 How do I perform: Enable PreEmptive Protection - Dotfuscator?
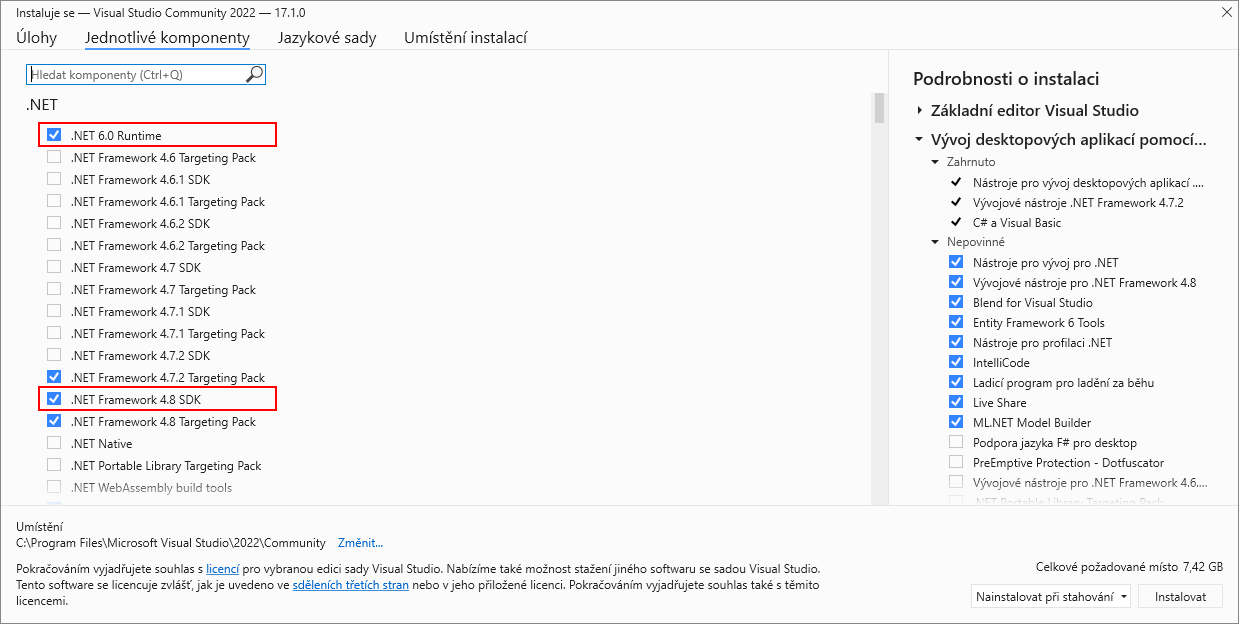pyautogui.click(x=956, y=462)
